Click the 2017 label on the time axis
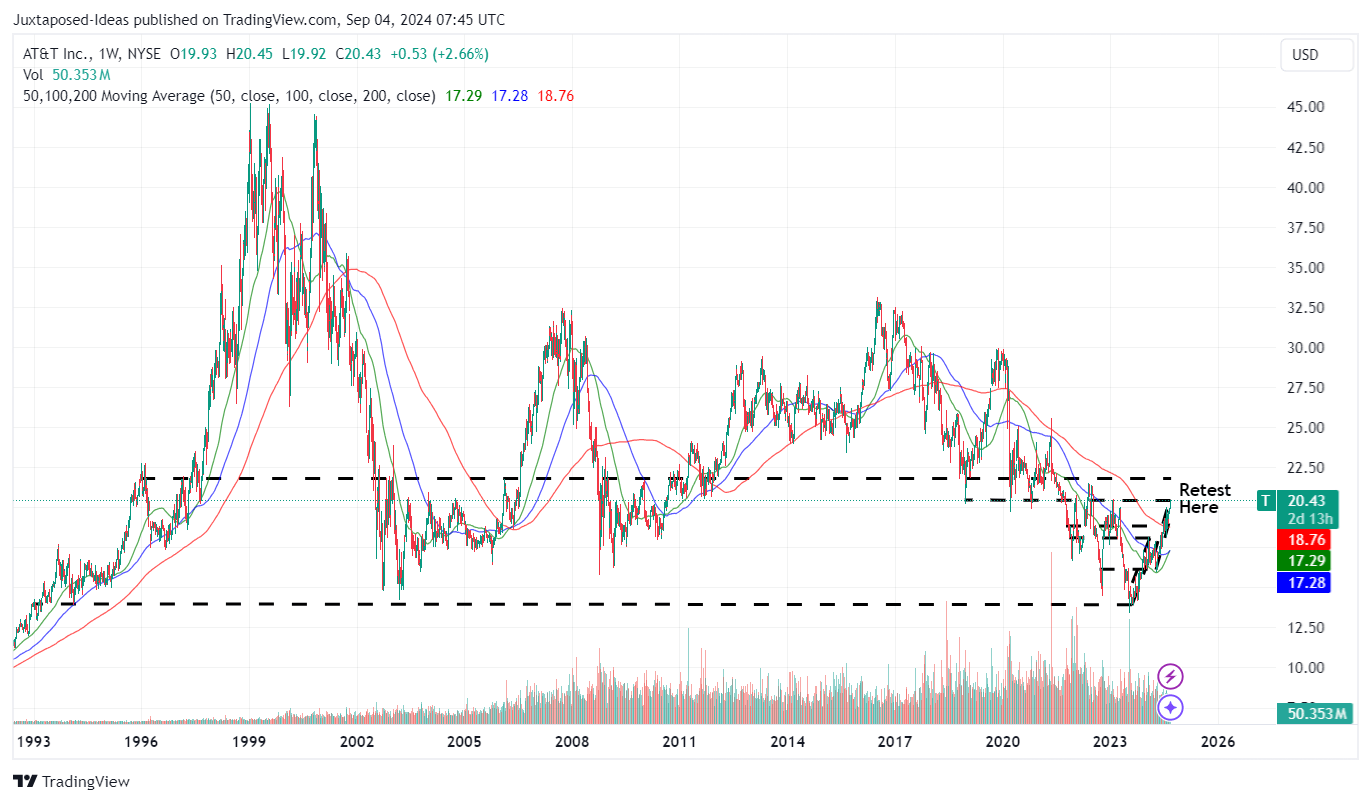The width and height of the screenshot is (1371, 803). coord(895,742)
